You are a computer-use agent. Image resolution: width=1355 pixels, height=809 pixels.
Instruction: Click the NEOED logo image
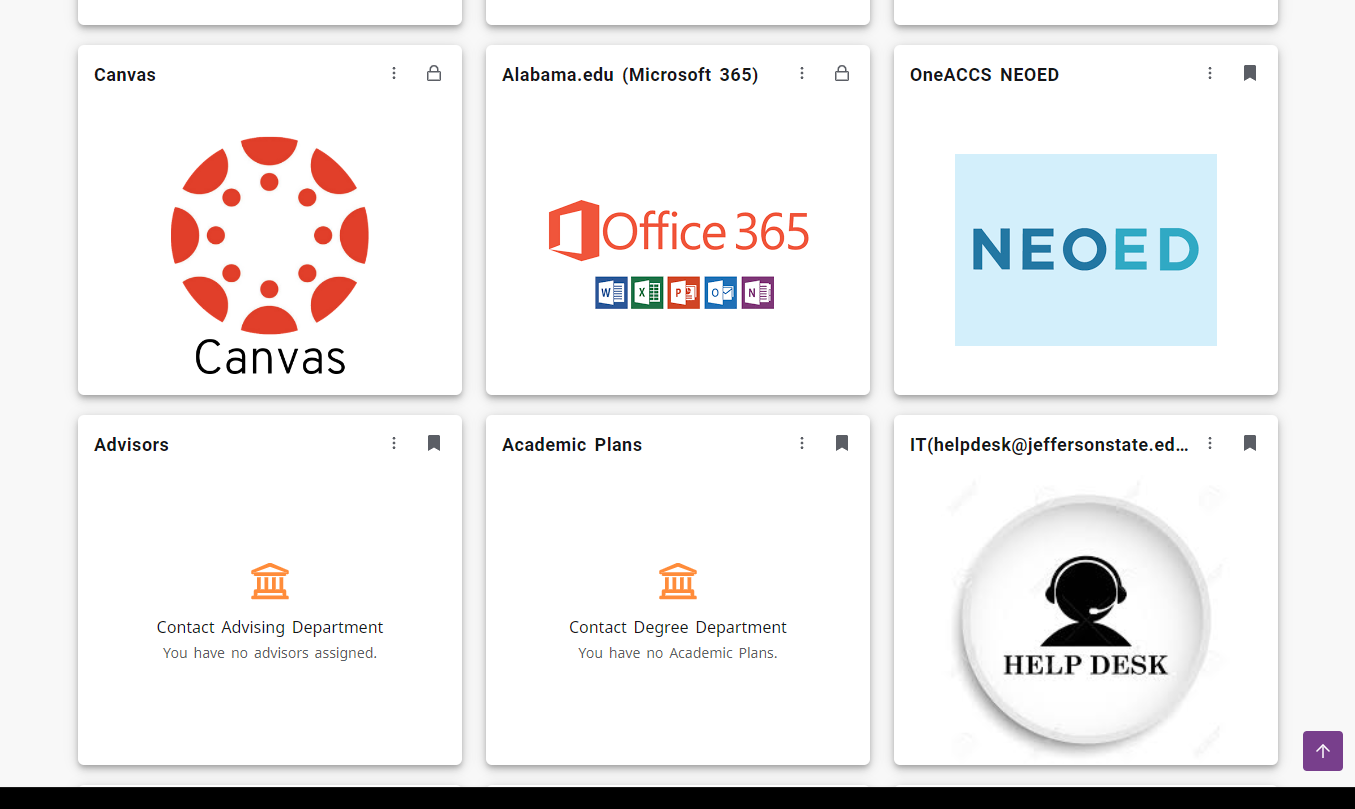pos(1086,250)
